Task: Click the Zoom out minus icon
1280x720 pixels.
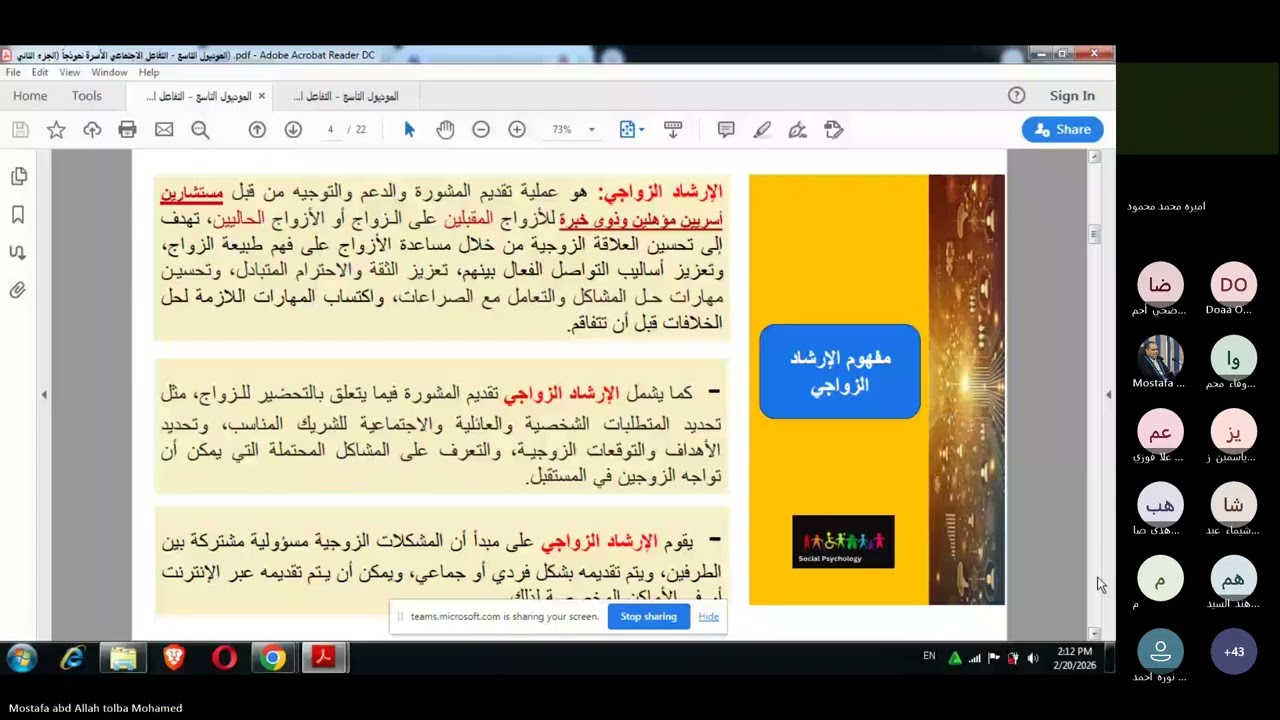Action: (x=481, y=130)
